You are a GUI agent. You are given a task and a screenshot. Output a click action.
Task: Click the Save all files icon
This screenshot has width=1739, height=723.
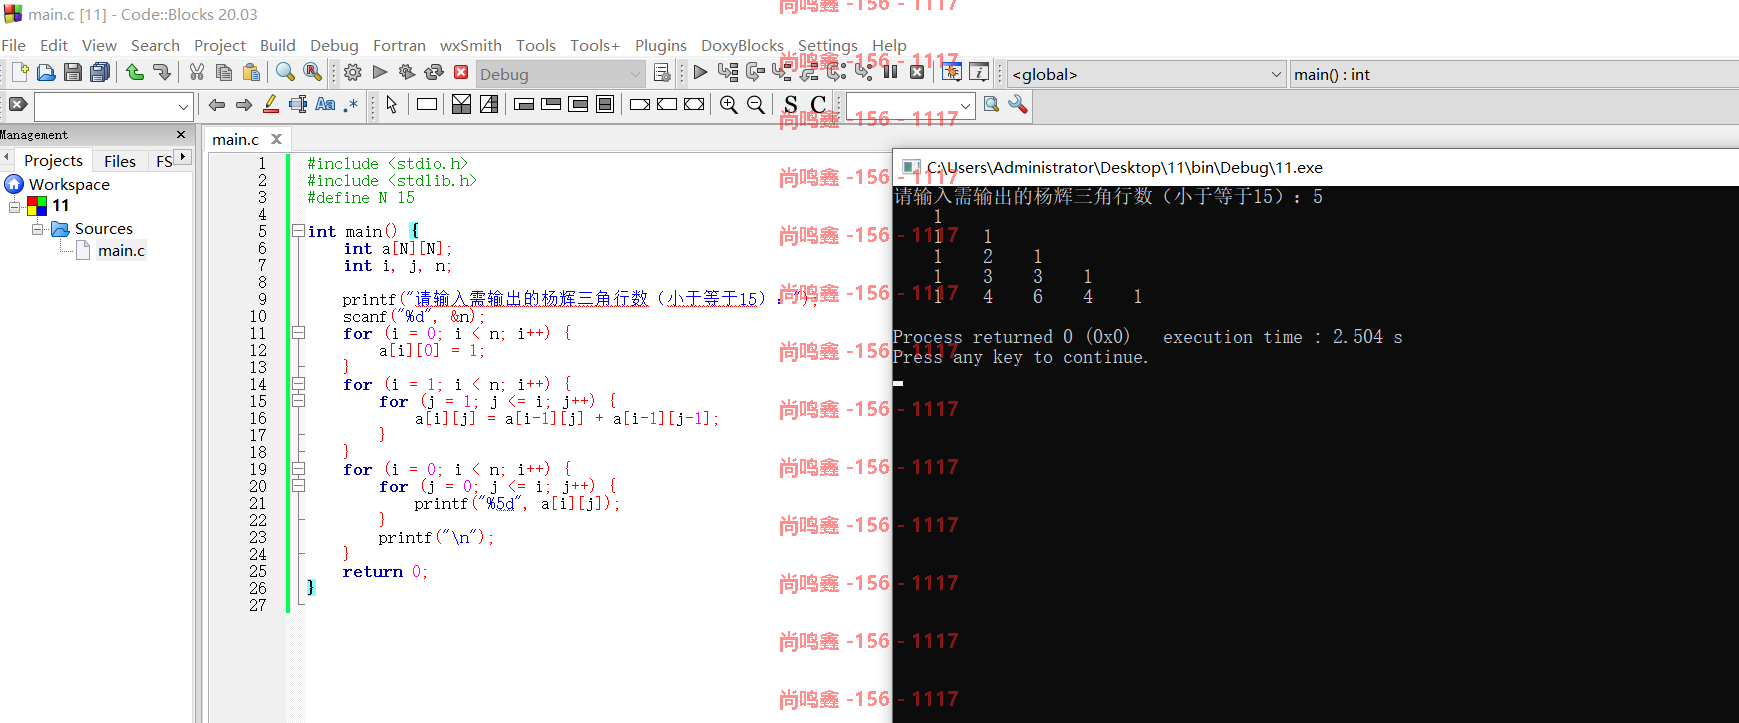pyautogui.click(x=100, y=72)
